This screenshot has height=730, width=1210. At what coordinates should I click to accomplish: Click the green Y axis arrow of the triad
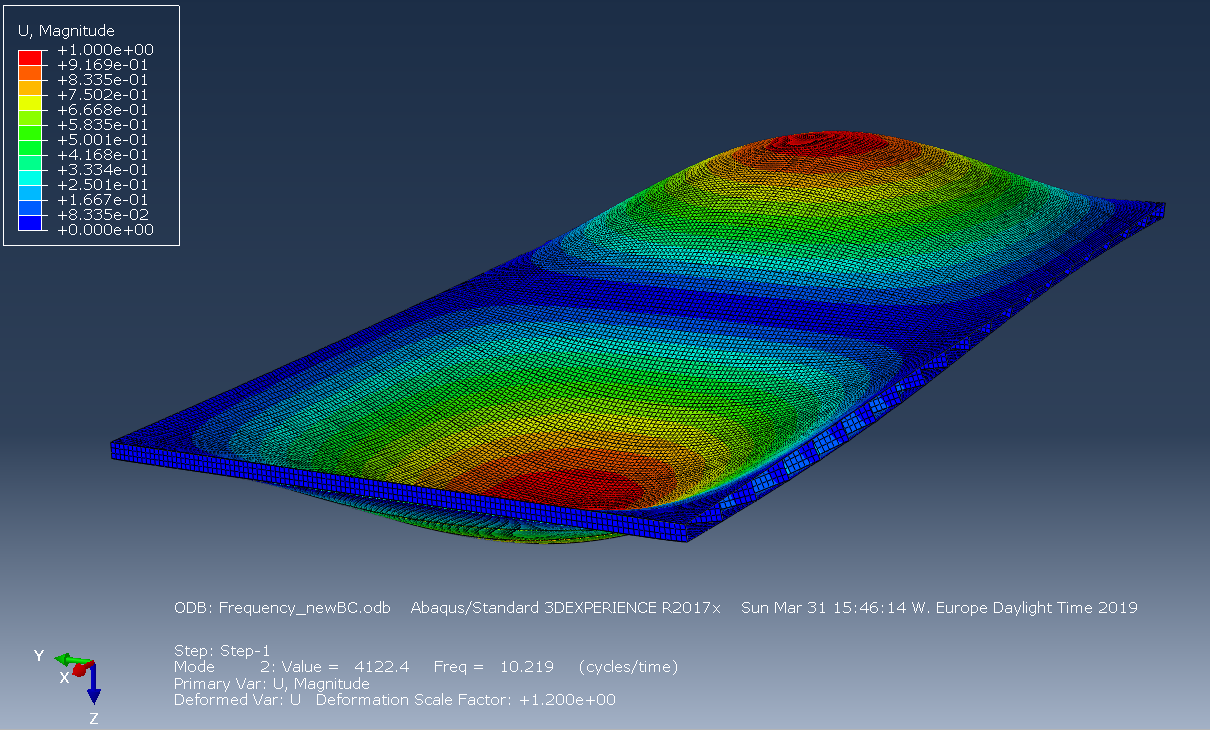[66, 659]
